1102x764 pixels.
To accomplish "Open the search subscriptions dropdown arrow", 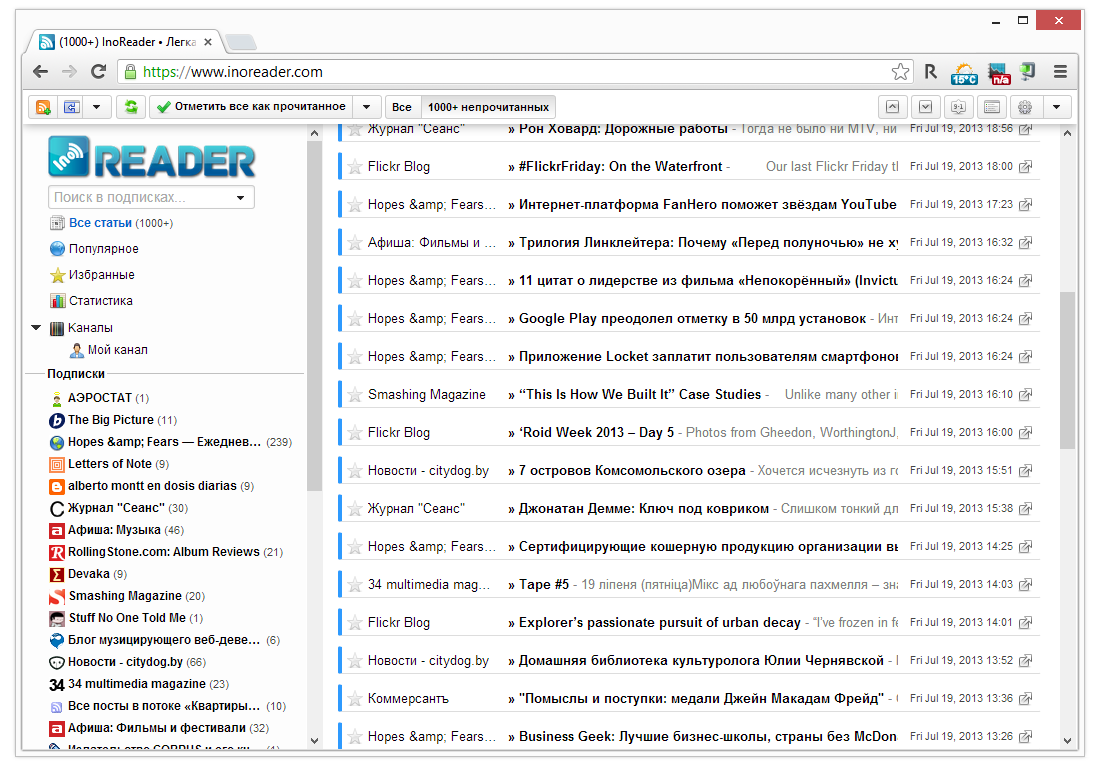I will tap(240, 198).
